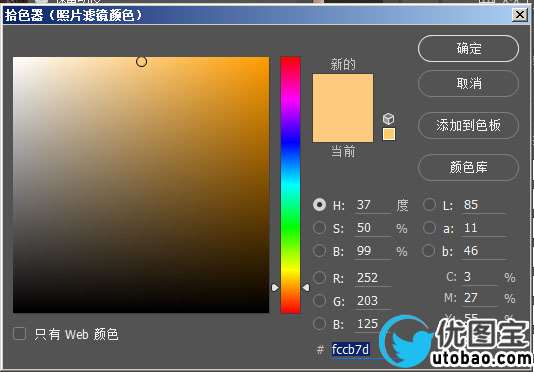The height and width of the screenshot is (372, 534).
Task: Click the hue slider left arrow marker
Action: 275,288
